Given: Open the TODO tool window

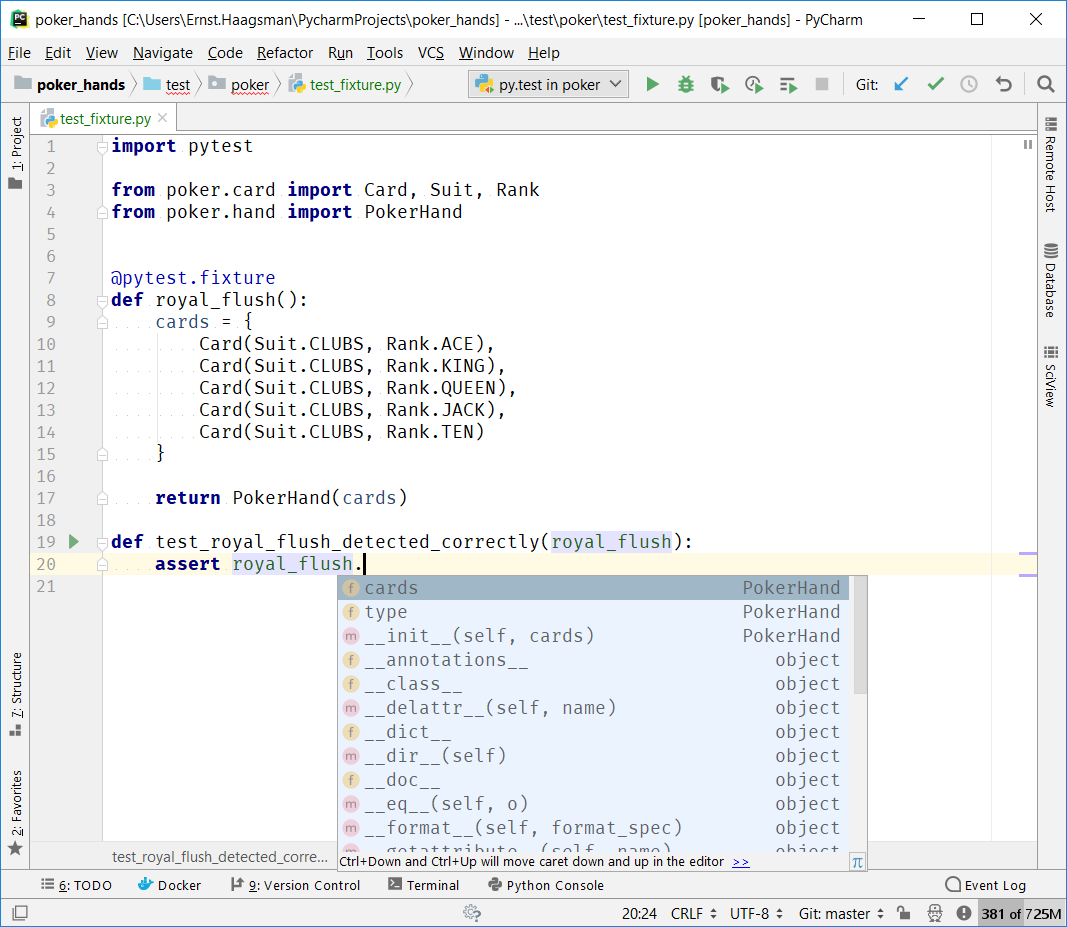Looking at the screenshot, I should click(76, 885).
